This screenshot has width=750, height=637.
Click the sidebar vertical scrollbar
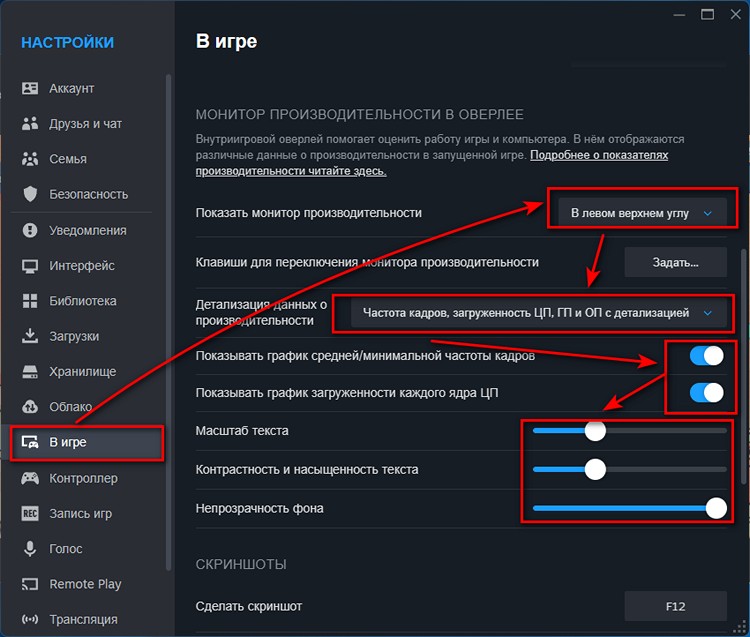click(168, 322)
